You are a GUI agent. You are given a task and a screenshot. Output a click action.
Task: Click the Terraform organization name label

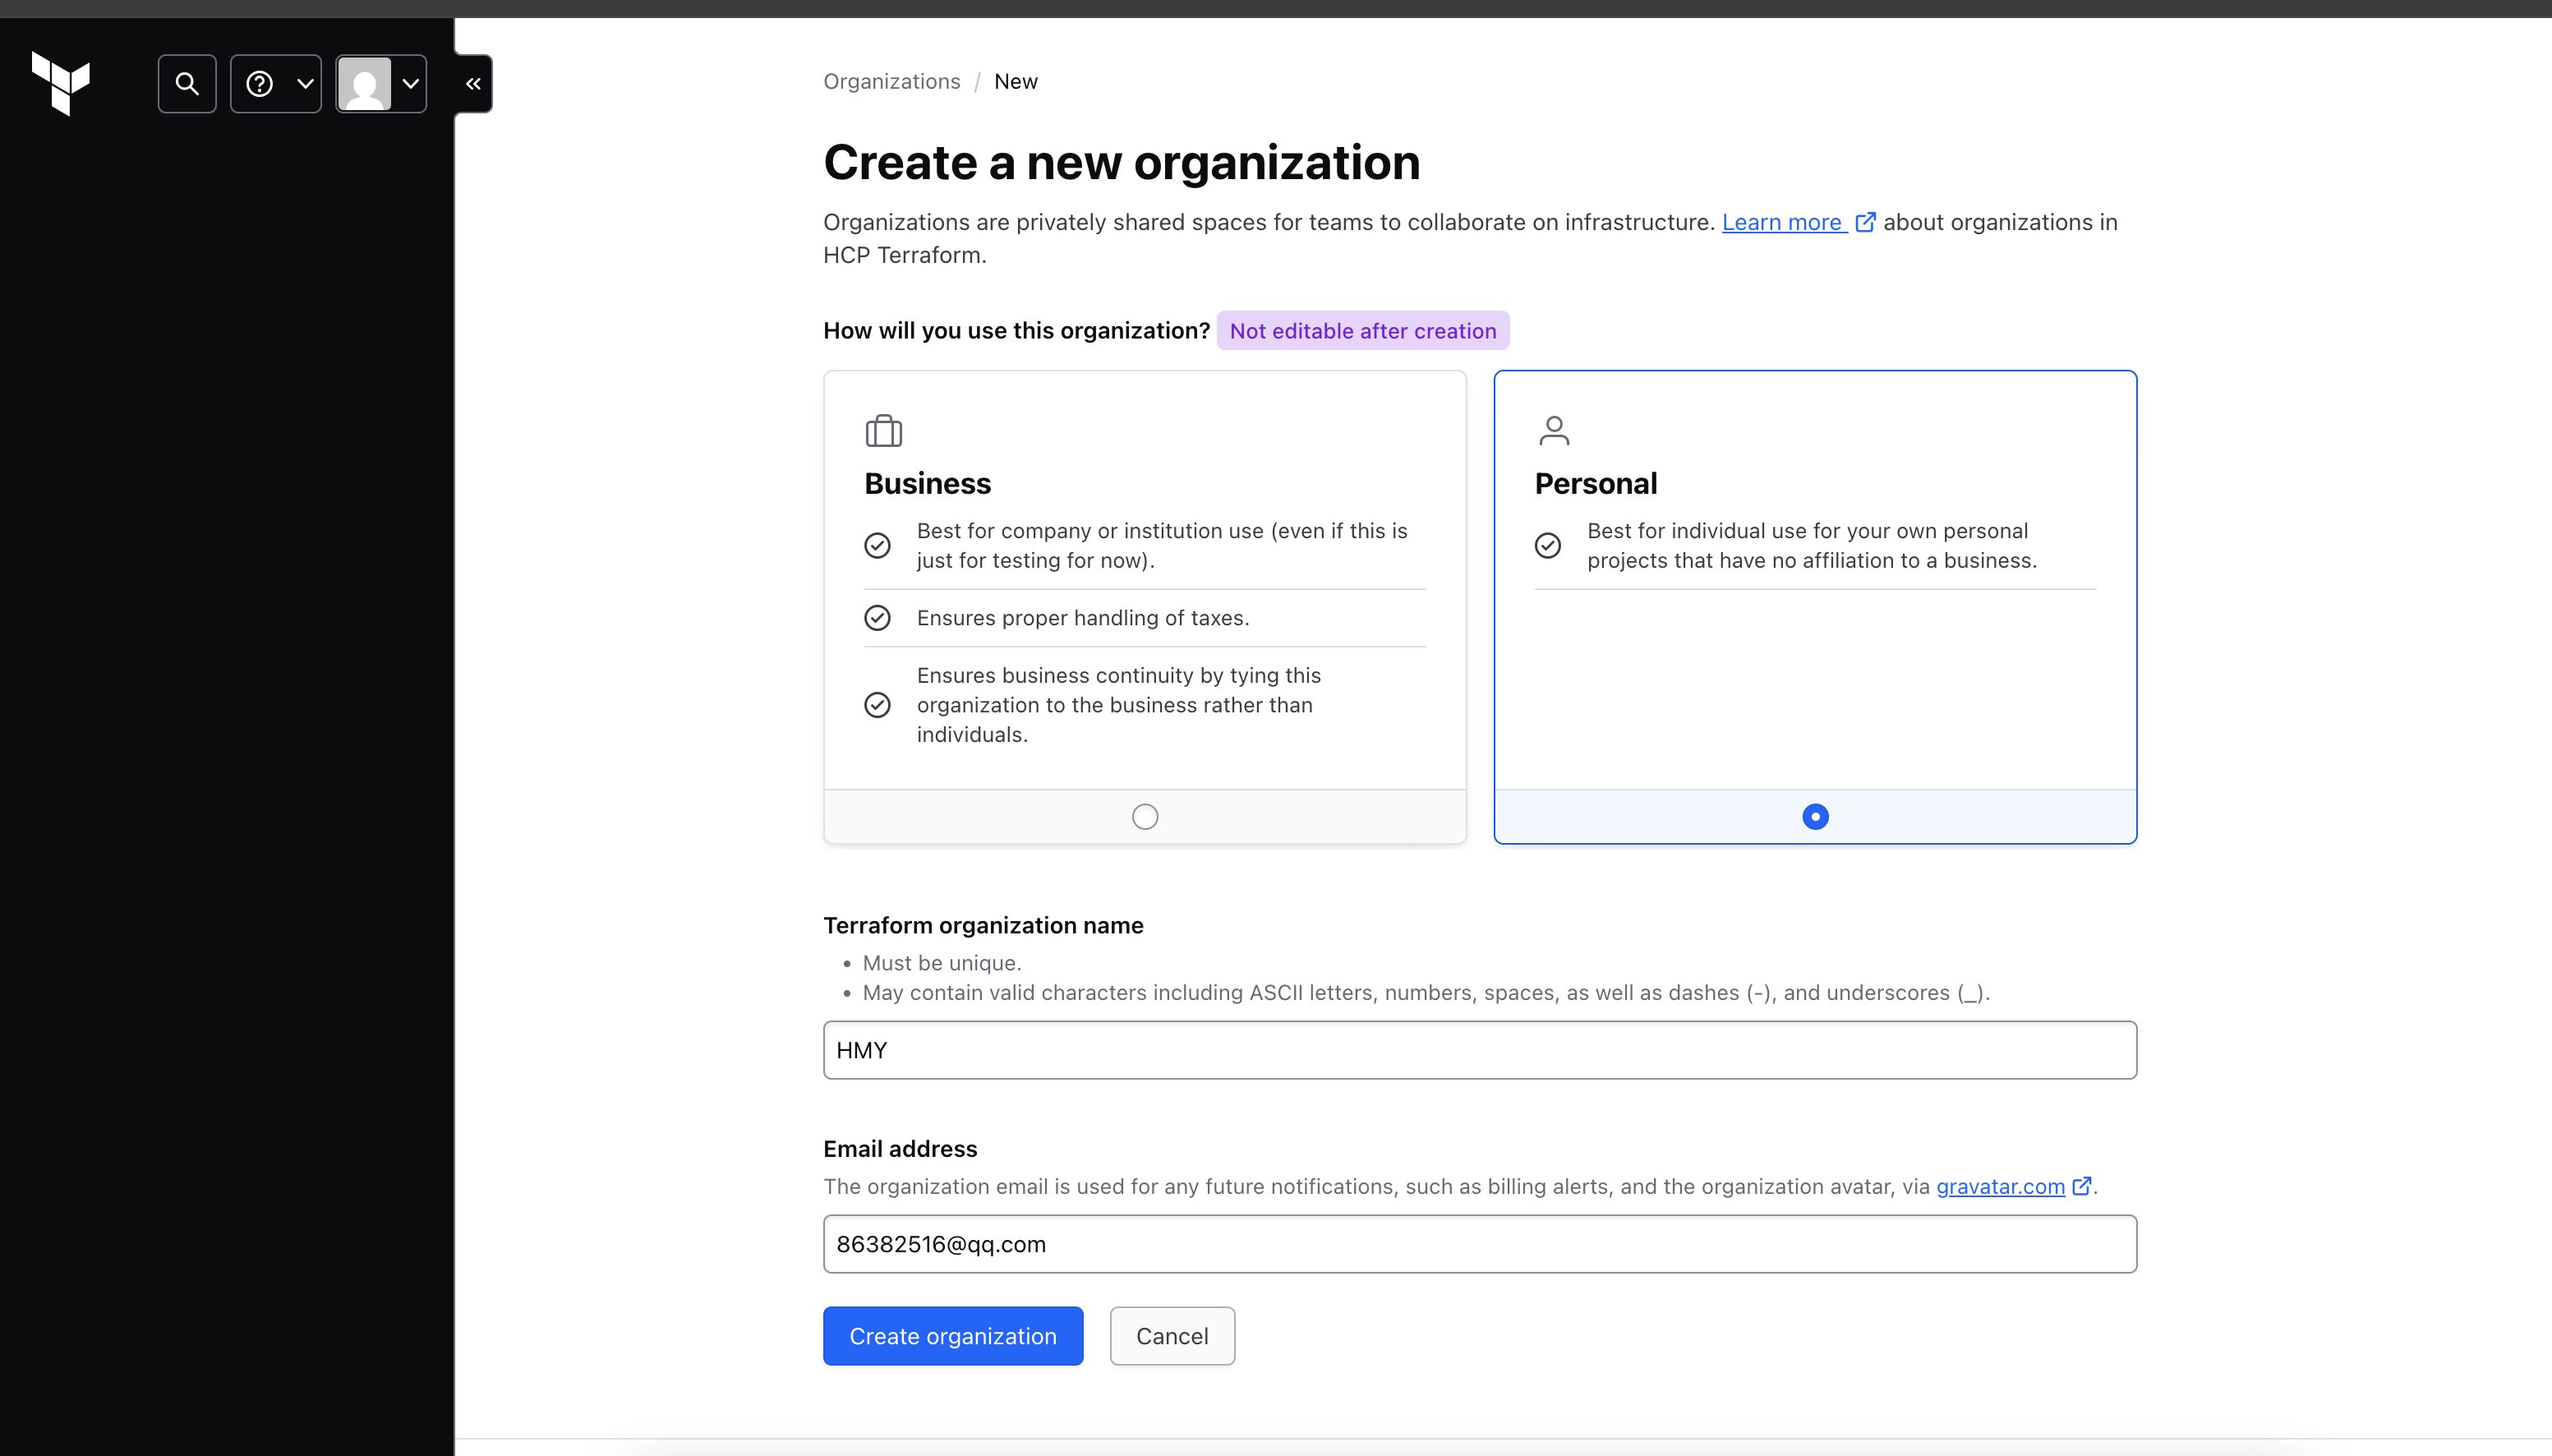tap(983, 925)
